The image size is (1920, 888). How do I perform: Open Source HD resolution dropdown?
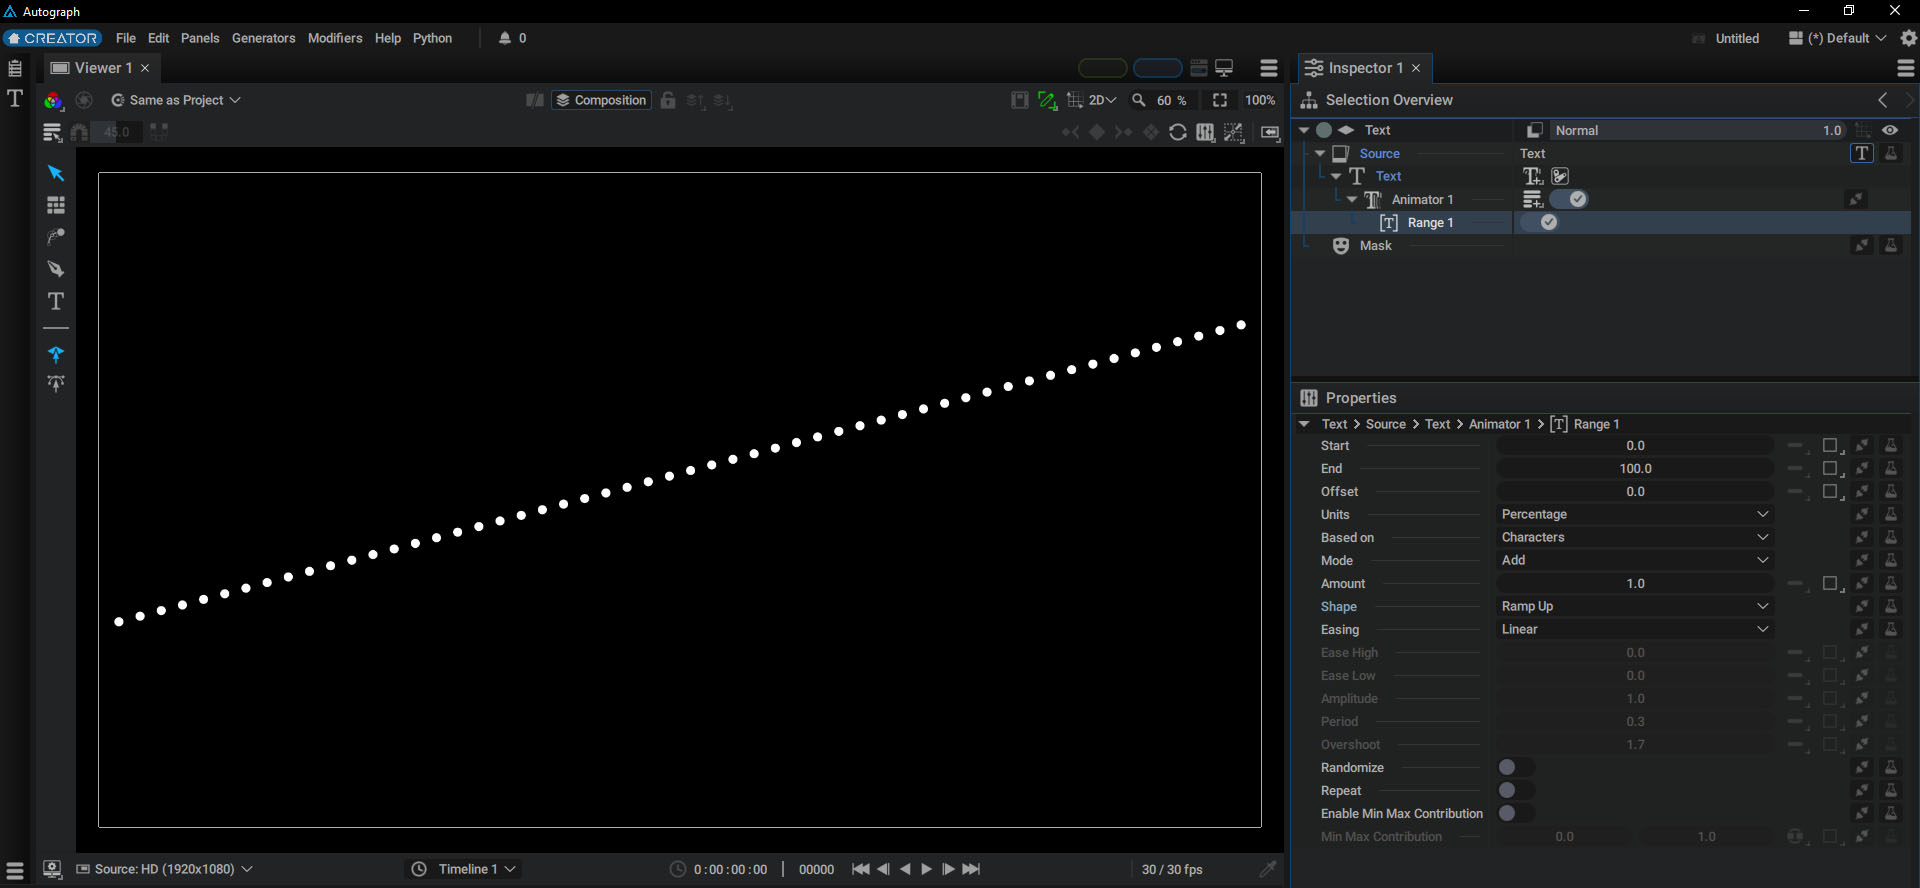(x=165, y=869)
